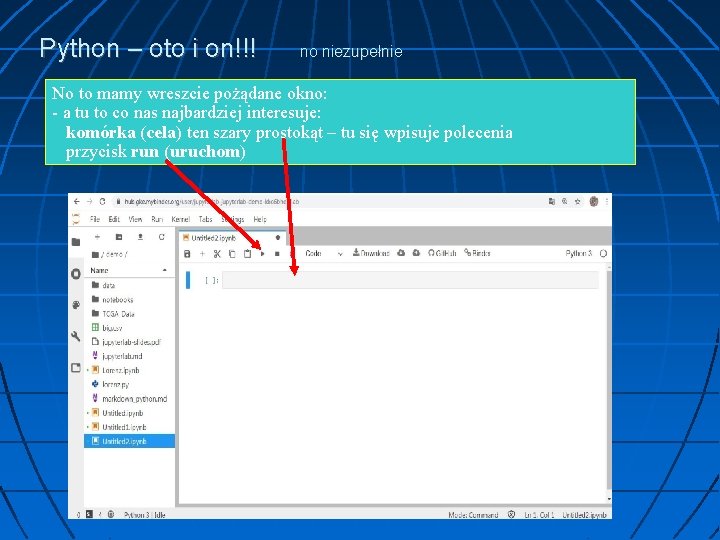Open the Help menu
This screenshot has height=540, width=720.
click(260, 219)
